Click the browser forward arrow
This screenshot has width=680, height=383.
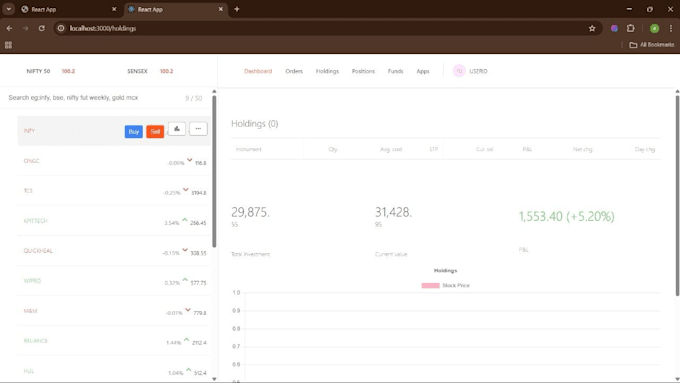click(26, 28)
